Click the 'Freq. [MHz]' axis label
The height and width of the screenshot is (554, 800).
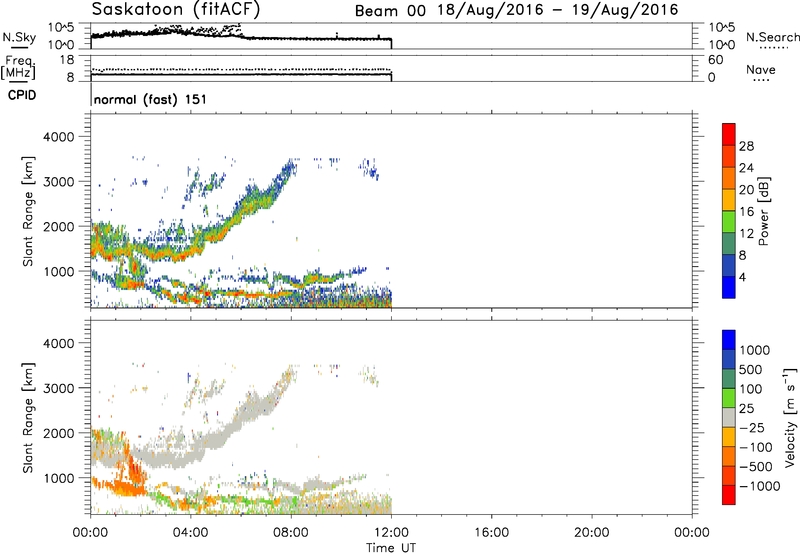click(x=18, y=67)
